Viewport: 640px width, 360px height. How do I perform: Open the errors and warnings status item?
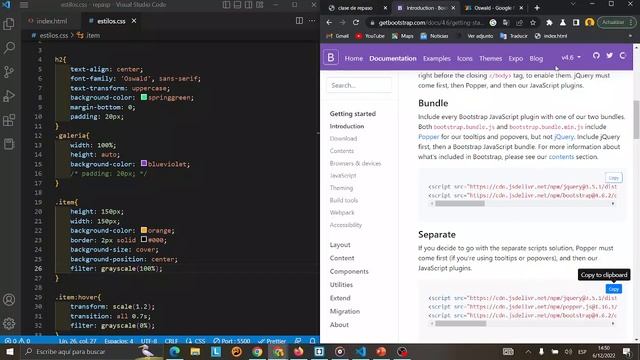point(17,341)
